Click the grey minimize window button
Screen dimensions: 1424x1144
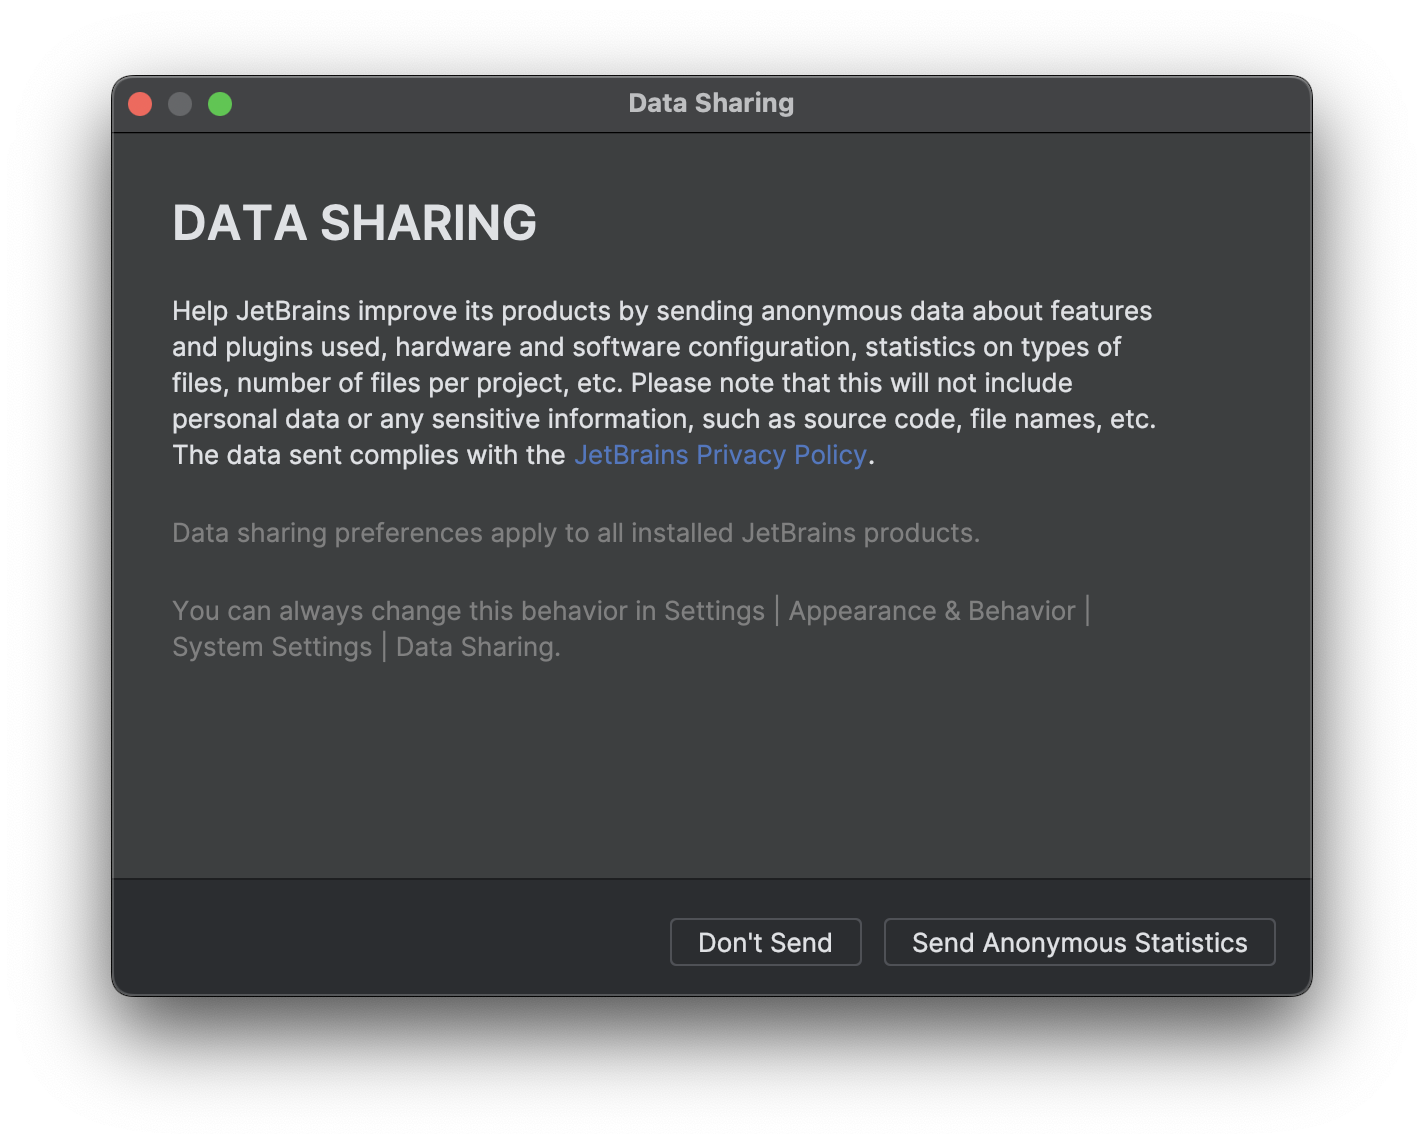(x=180, y=104)
